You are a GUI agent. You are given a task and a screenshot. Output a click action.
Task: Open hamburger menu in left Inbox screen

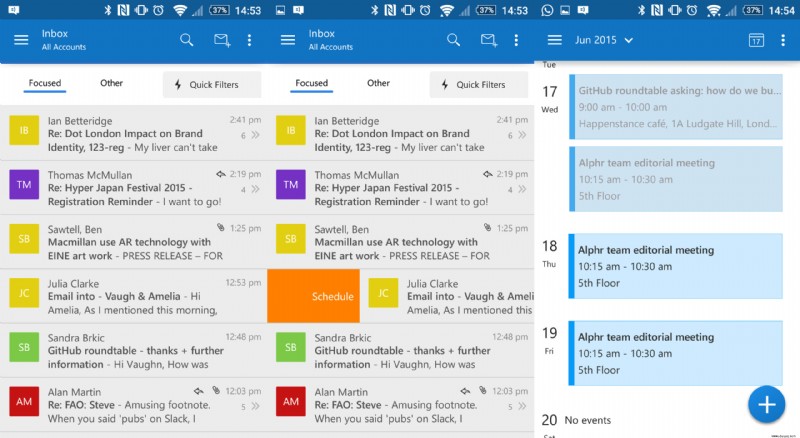(21, 40)
